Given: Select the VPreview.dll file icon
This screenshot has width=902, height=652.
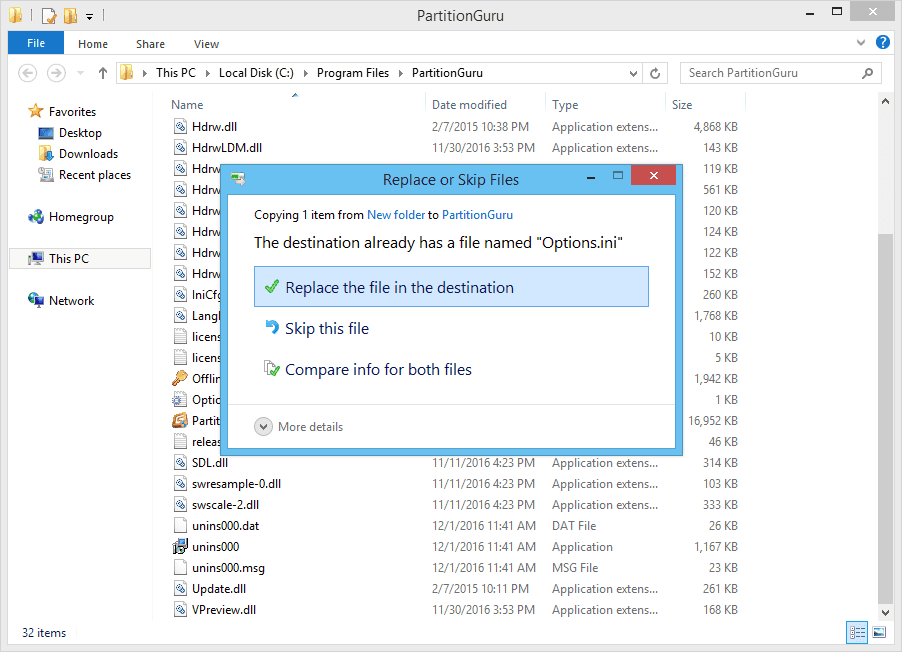Looking at the screenshot, I should tap(180, 610).
